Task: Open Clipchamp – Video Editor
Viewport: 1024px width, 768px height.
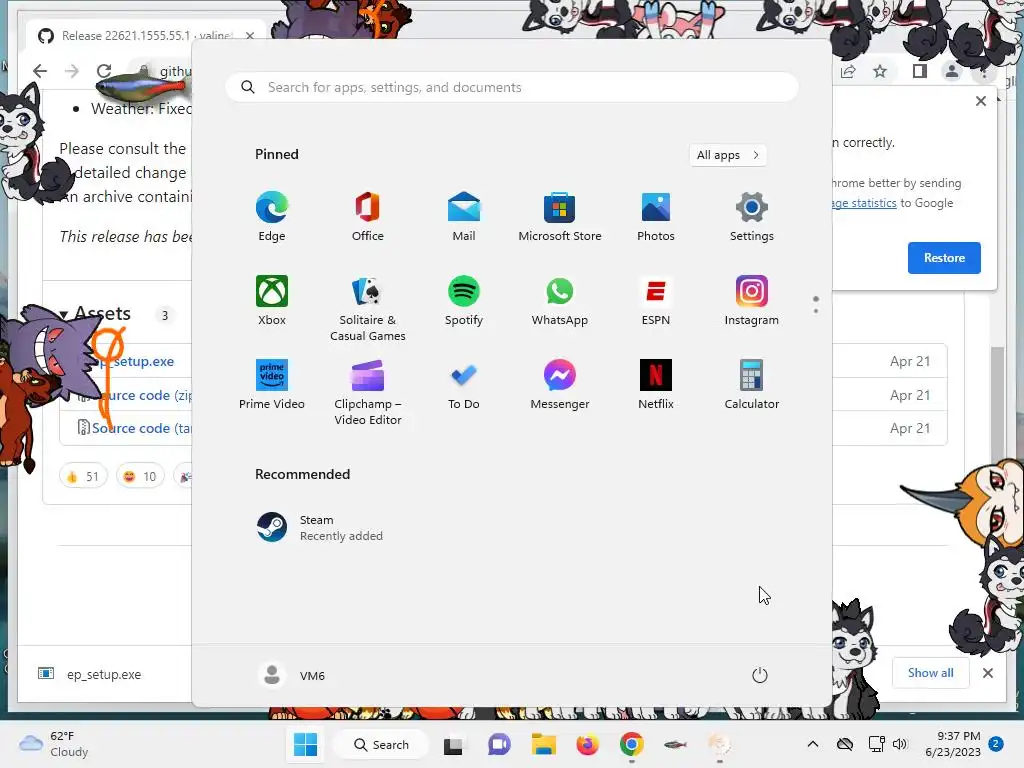Action: click(x=368, y=392)
